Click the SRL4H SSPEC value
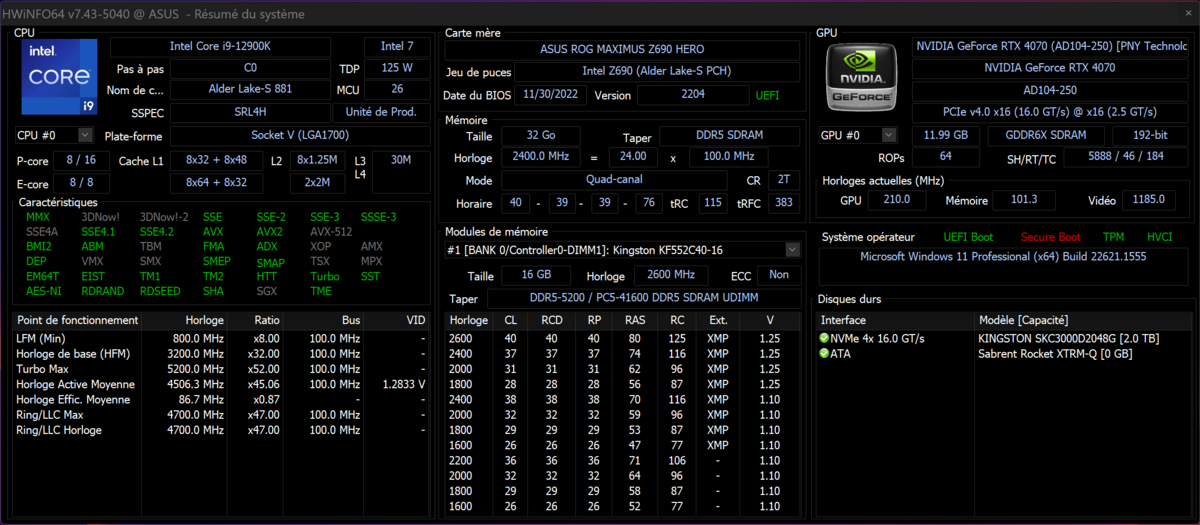 [x=250, y=112]
